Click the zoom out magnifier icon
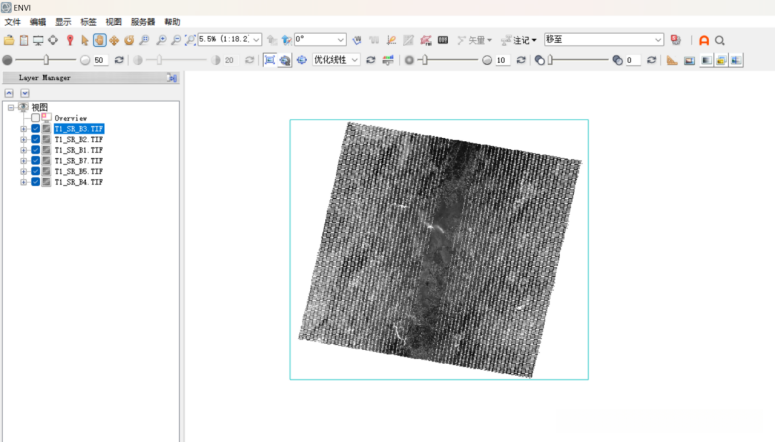 (176, 40)
